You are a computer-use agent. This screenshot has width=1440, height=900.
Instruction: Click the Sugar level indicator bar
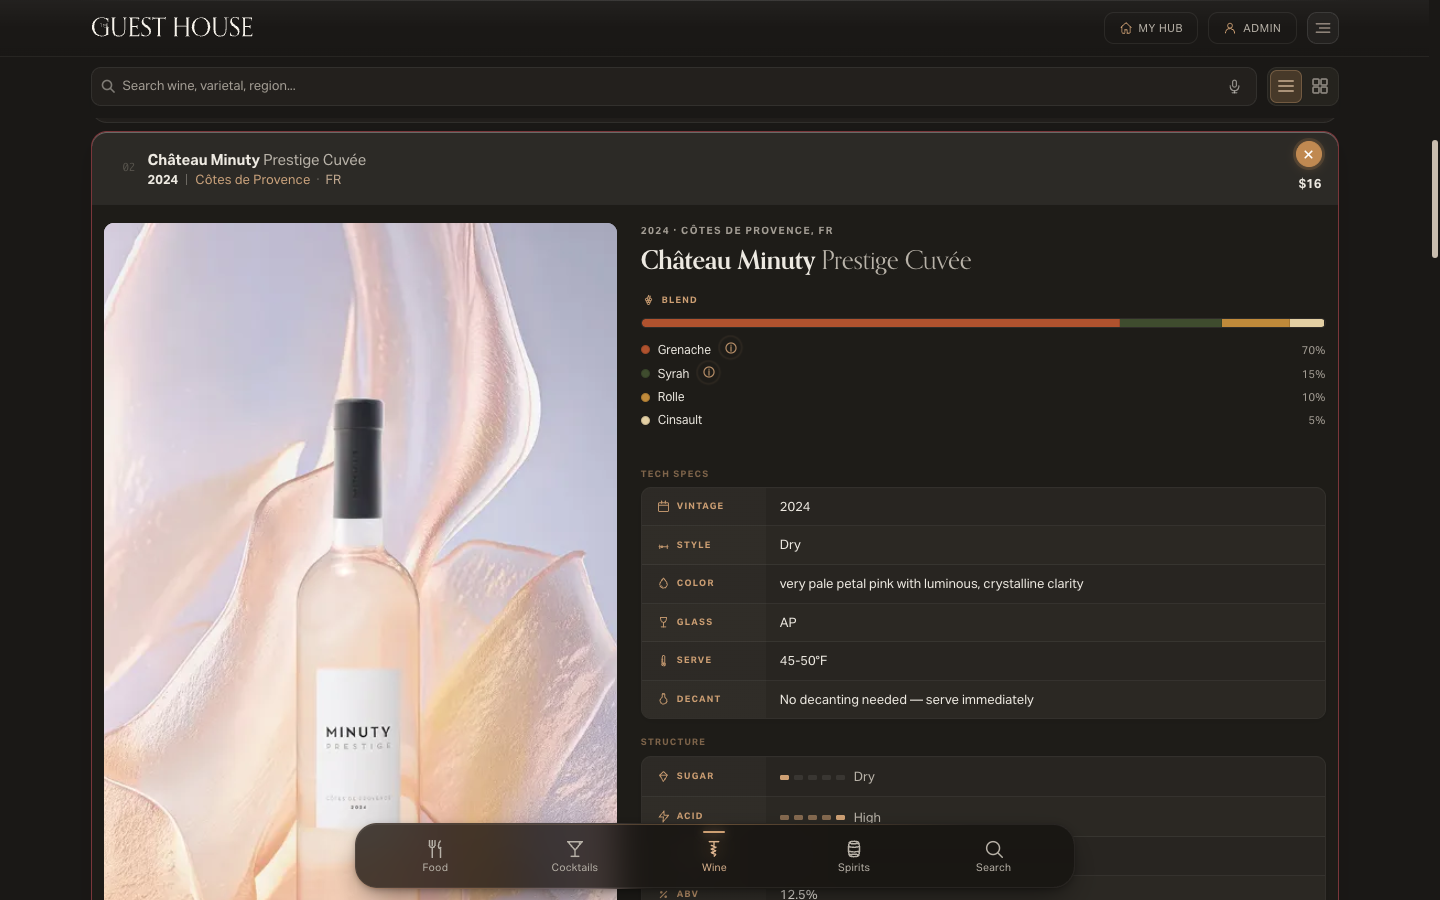tap(812, 777)
